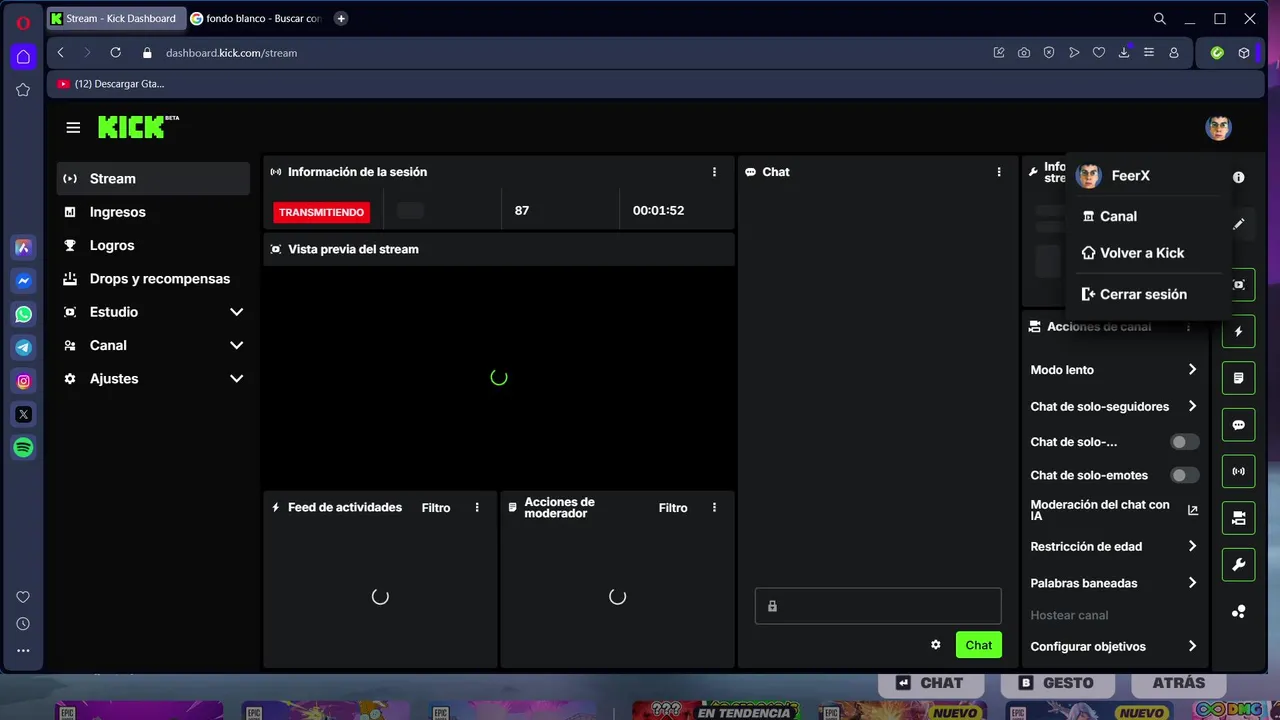This screenshot has width=1280, height=720.
Task: Open Opera easy setup sliders icon
Action: 1149,53
